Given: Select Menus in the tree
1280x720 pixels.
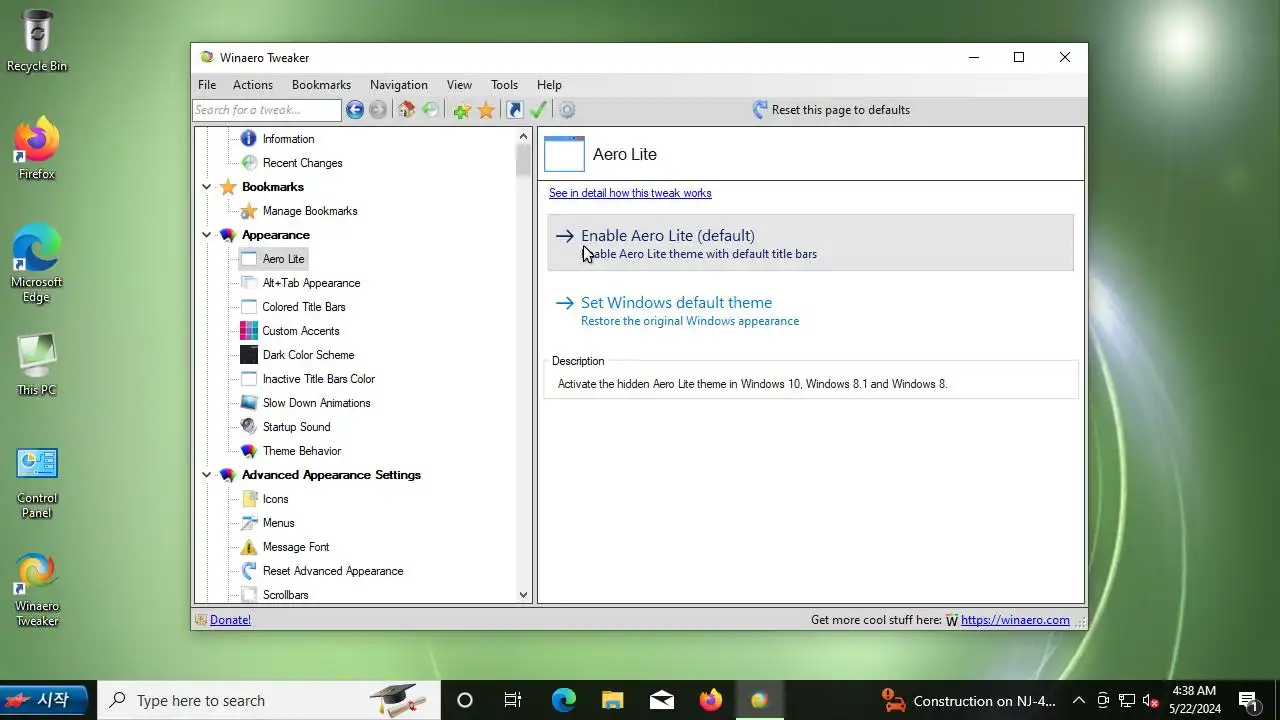Looking at the screenshot, I should pyautogui.click(x=278, y=523).
